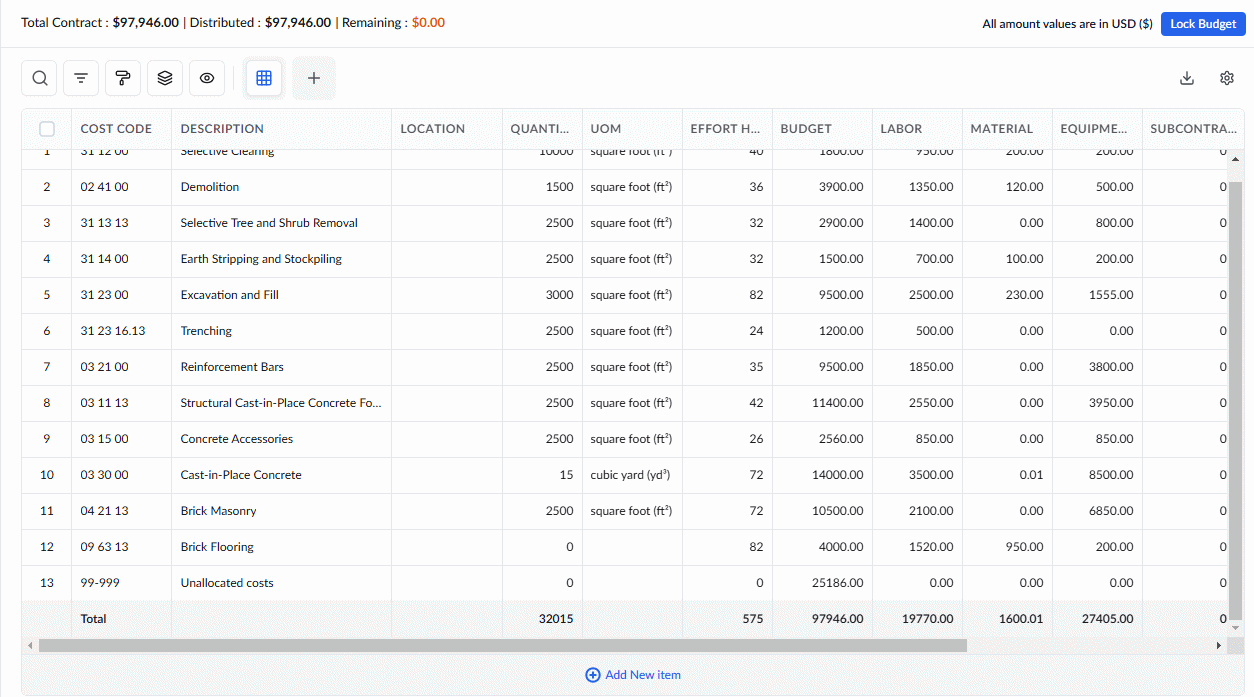Select the Trenching row description
Viewport: 1254px width, 697px height.
coord(281,331)
